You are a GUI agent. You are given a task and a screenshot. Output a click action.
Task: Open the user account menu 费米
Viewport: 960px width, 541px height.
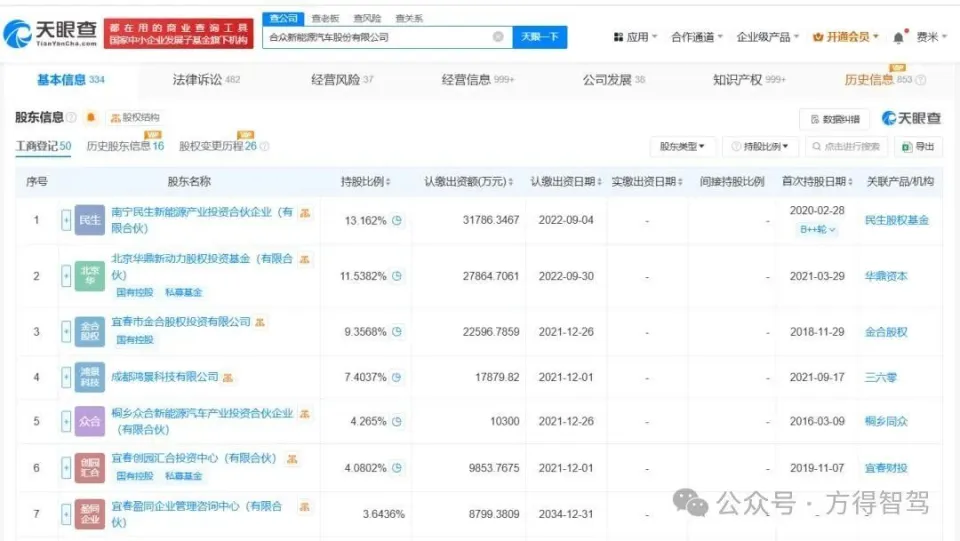point(931,37)
